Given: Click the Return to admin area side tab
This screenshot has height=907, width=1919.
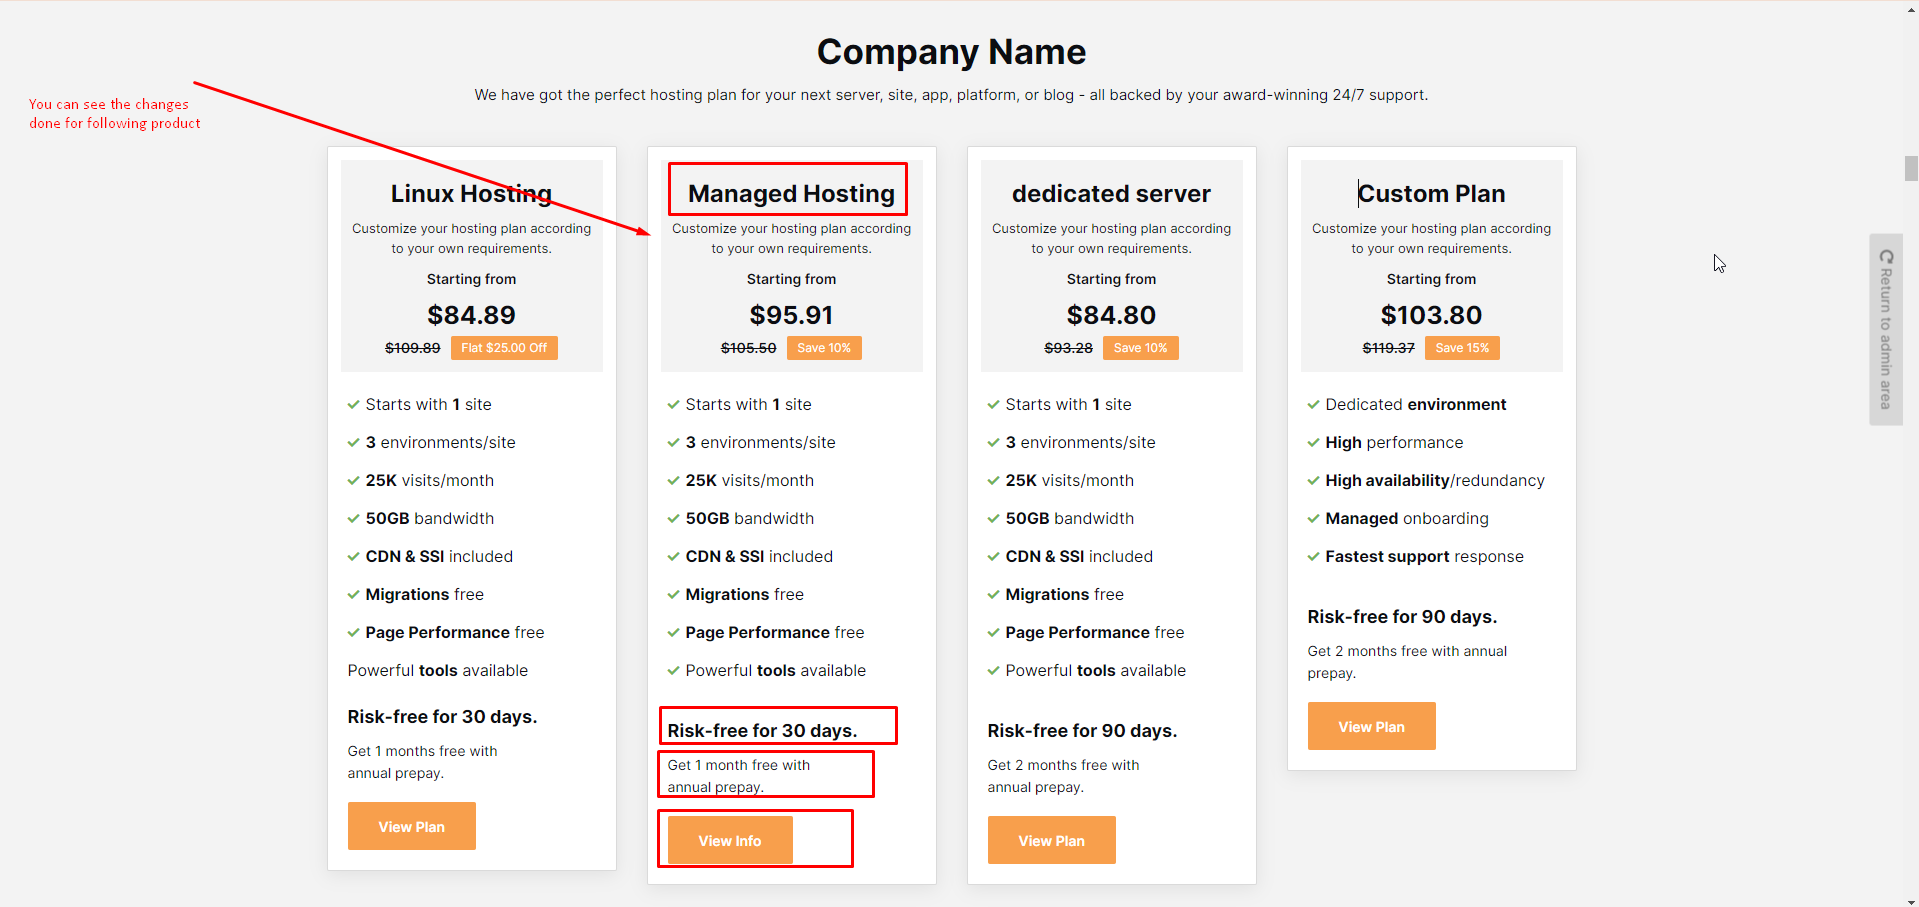Looking at the screenshot, I should point(1885,338).
